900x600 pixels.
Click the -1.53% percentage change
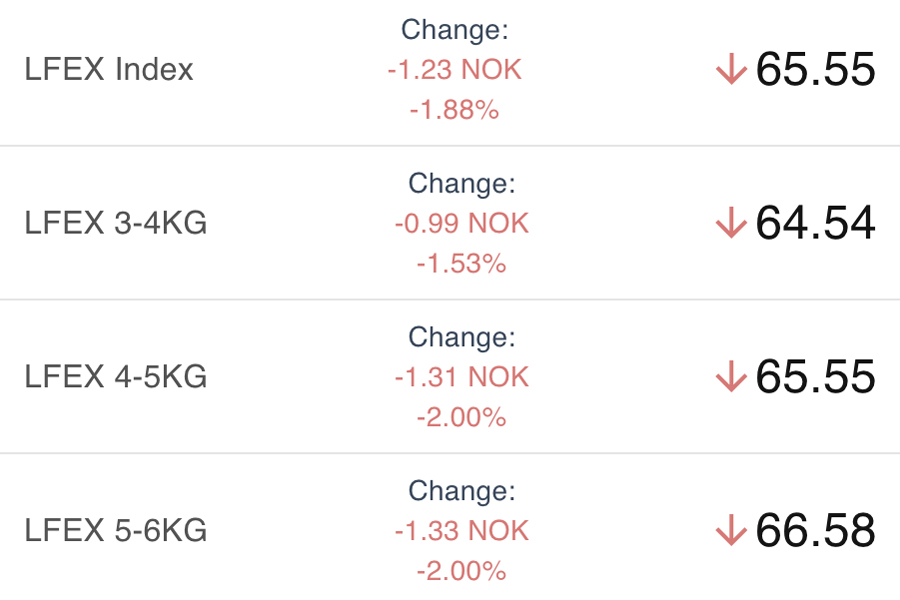coord(461,264)
